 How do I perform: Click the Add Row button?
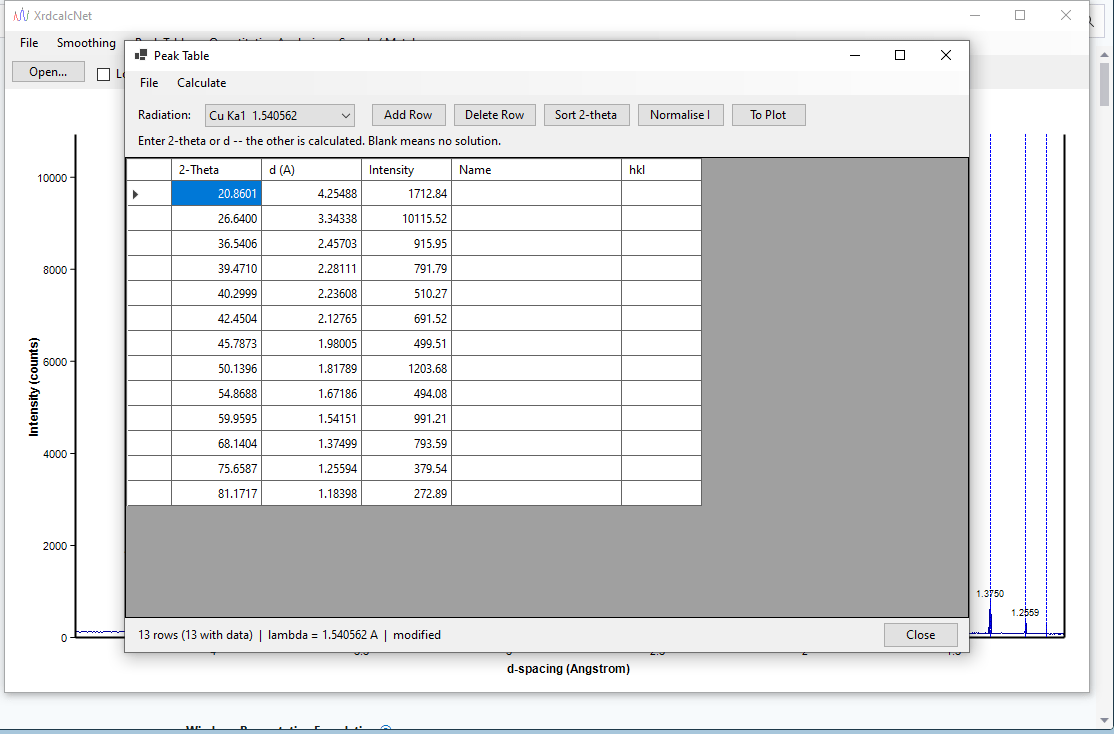point(408,115)
